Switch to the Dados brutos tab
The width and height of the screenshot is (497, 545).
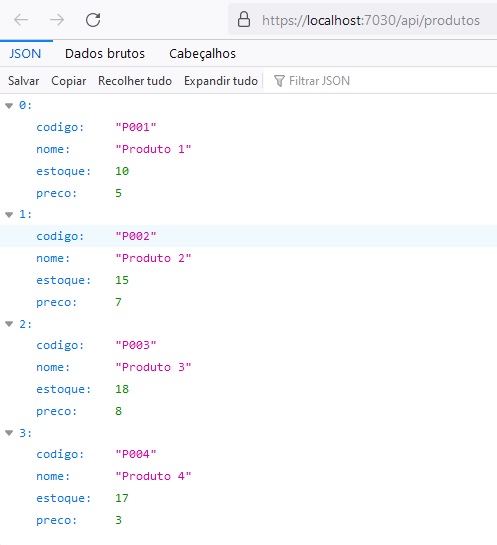tap(105, 54)
